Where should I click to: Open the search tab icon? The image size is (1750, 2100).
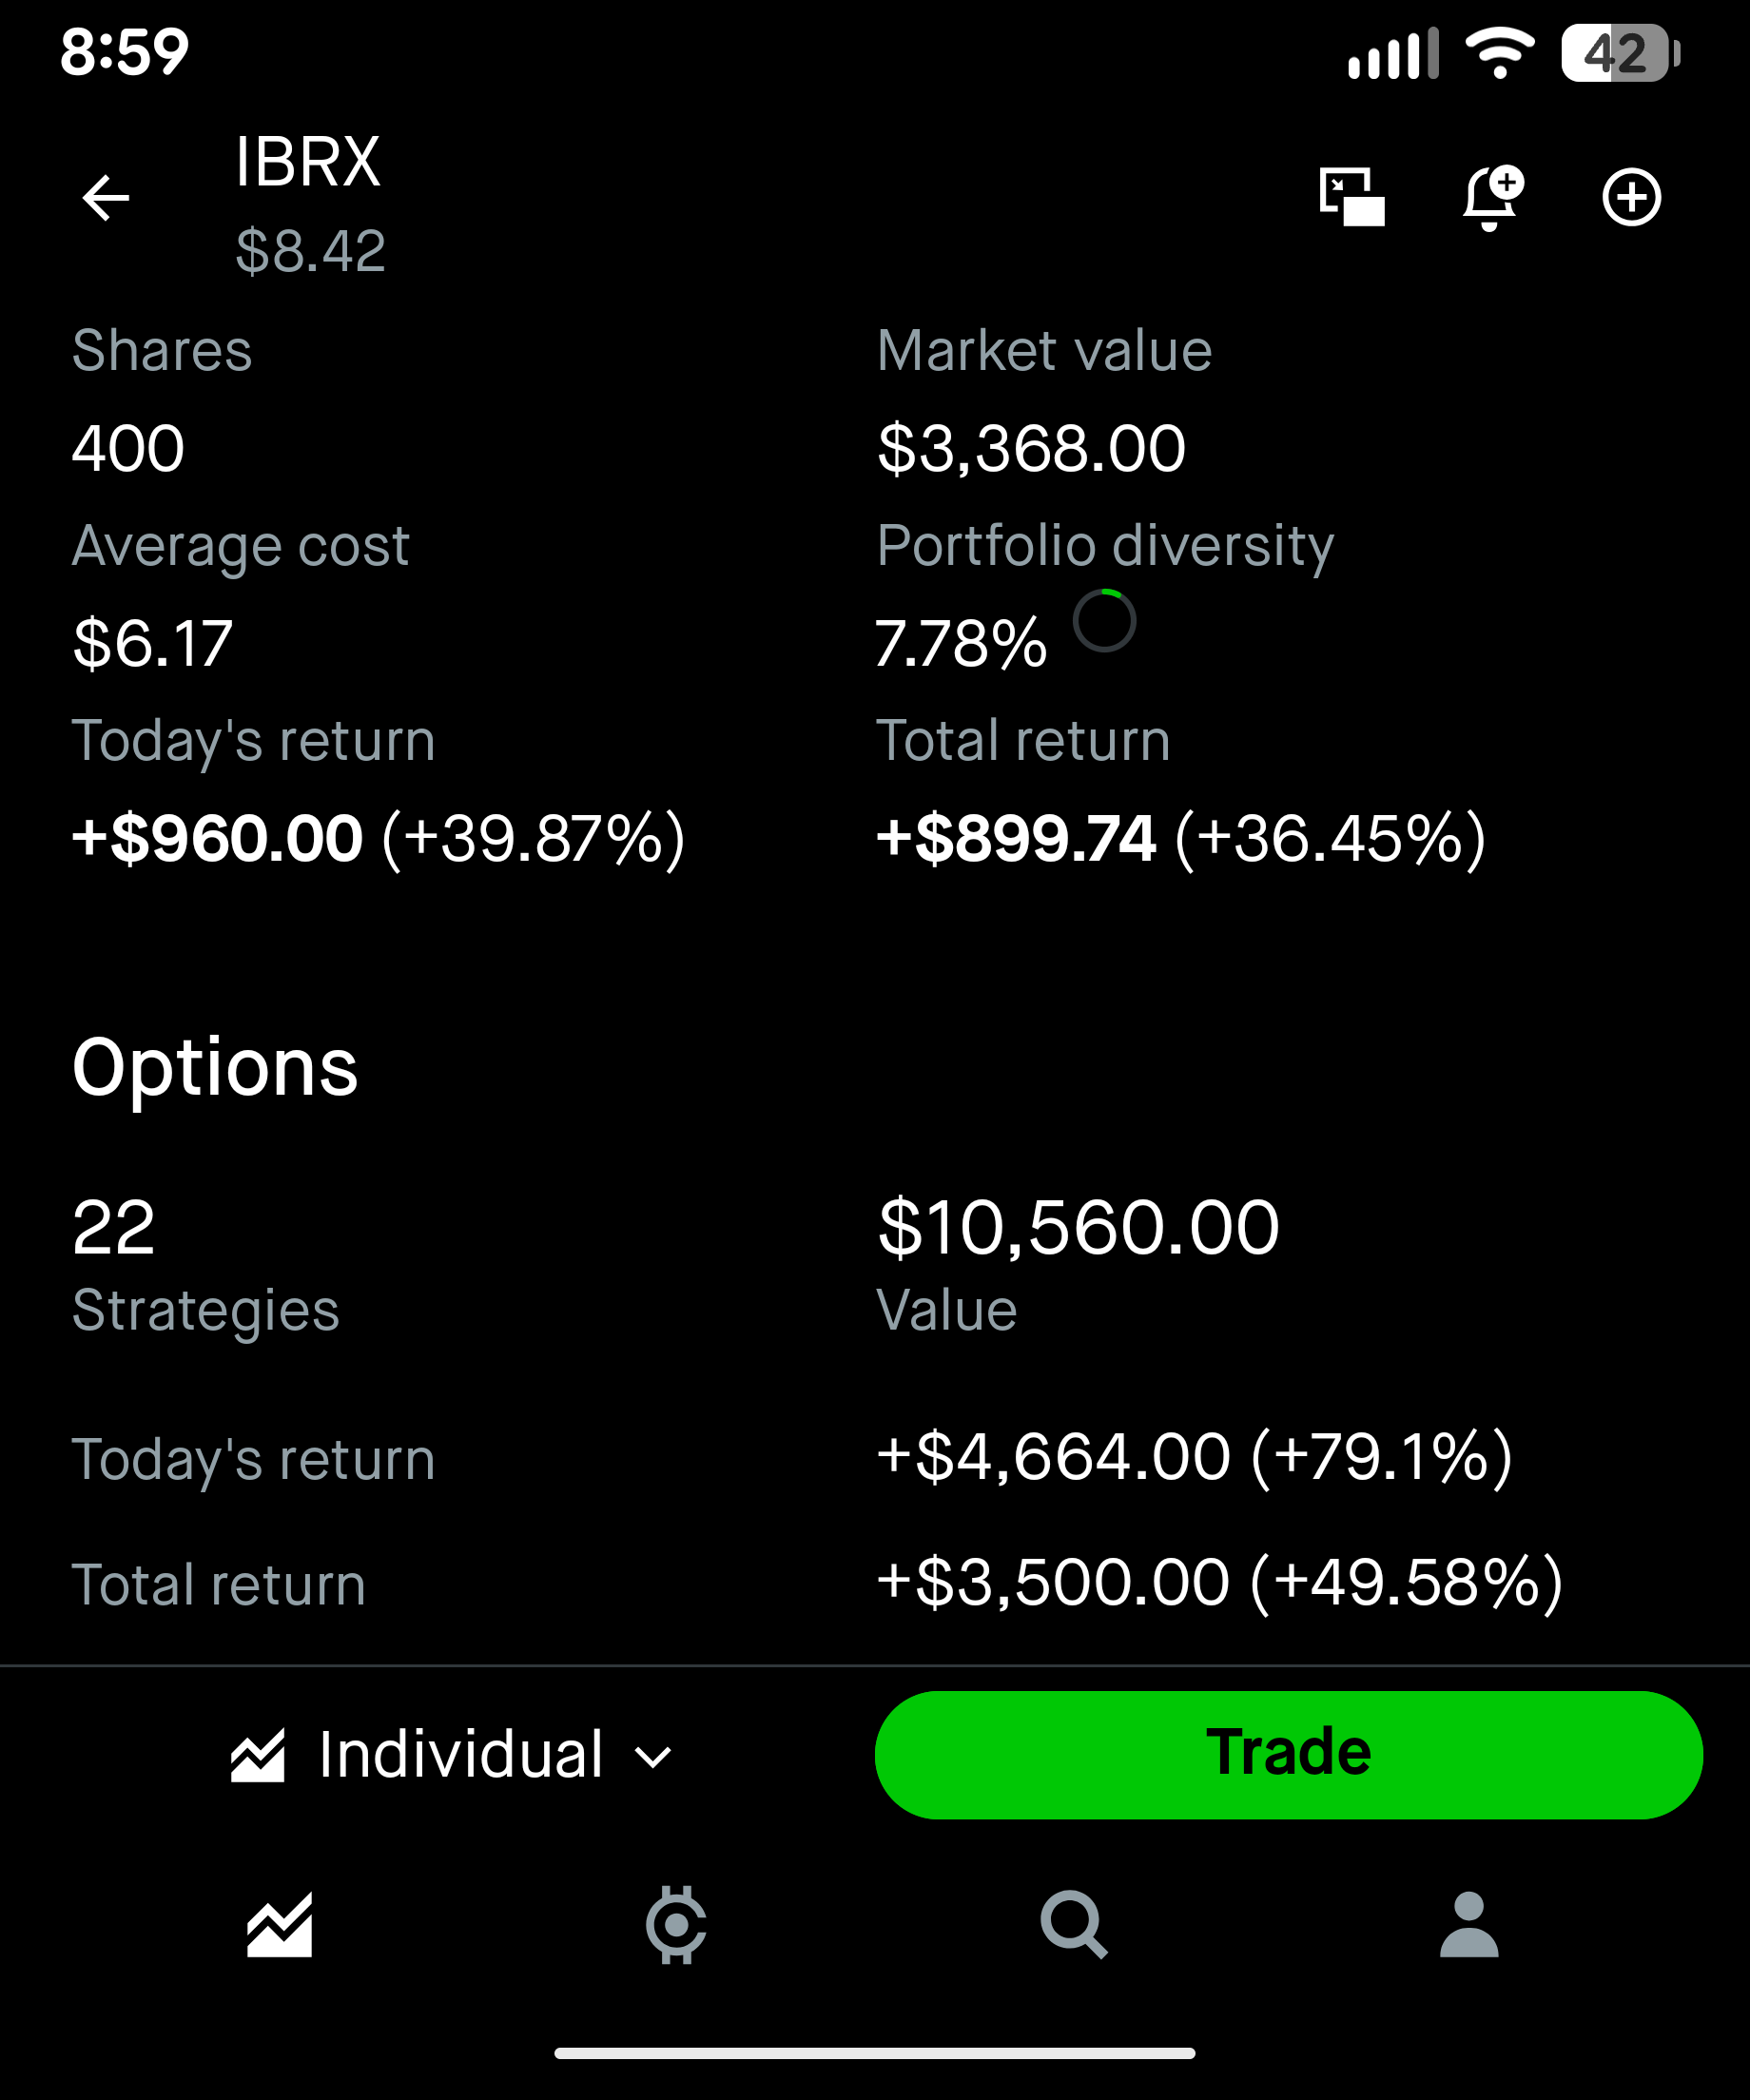[x=1073, y=1925]
